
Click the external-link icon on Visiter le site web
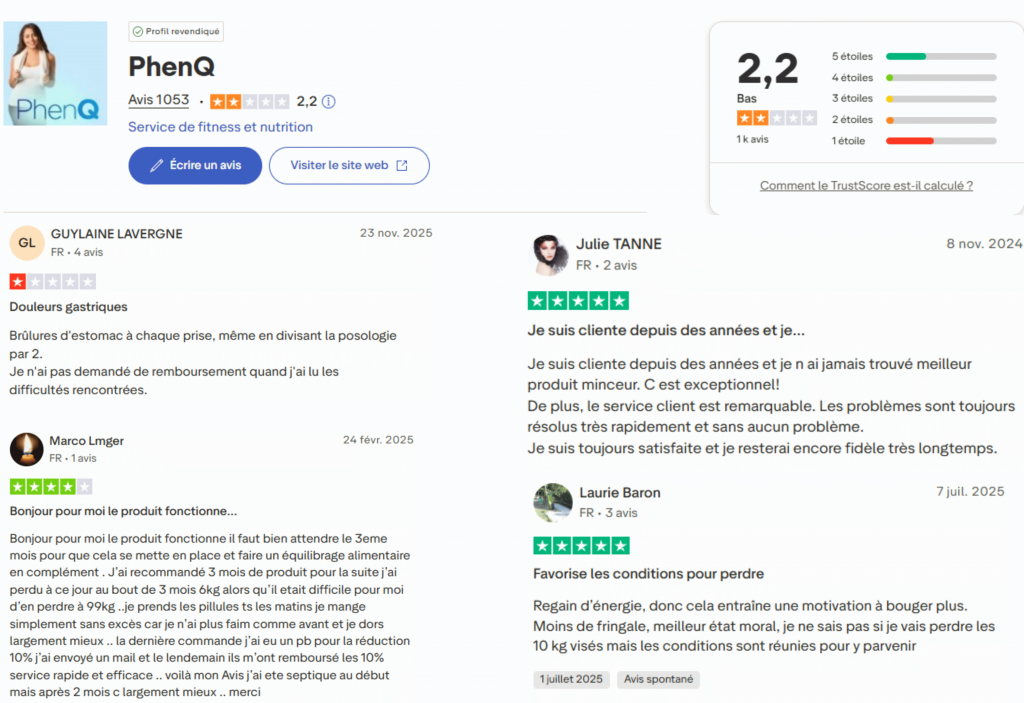(404, 165)
